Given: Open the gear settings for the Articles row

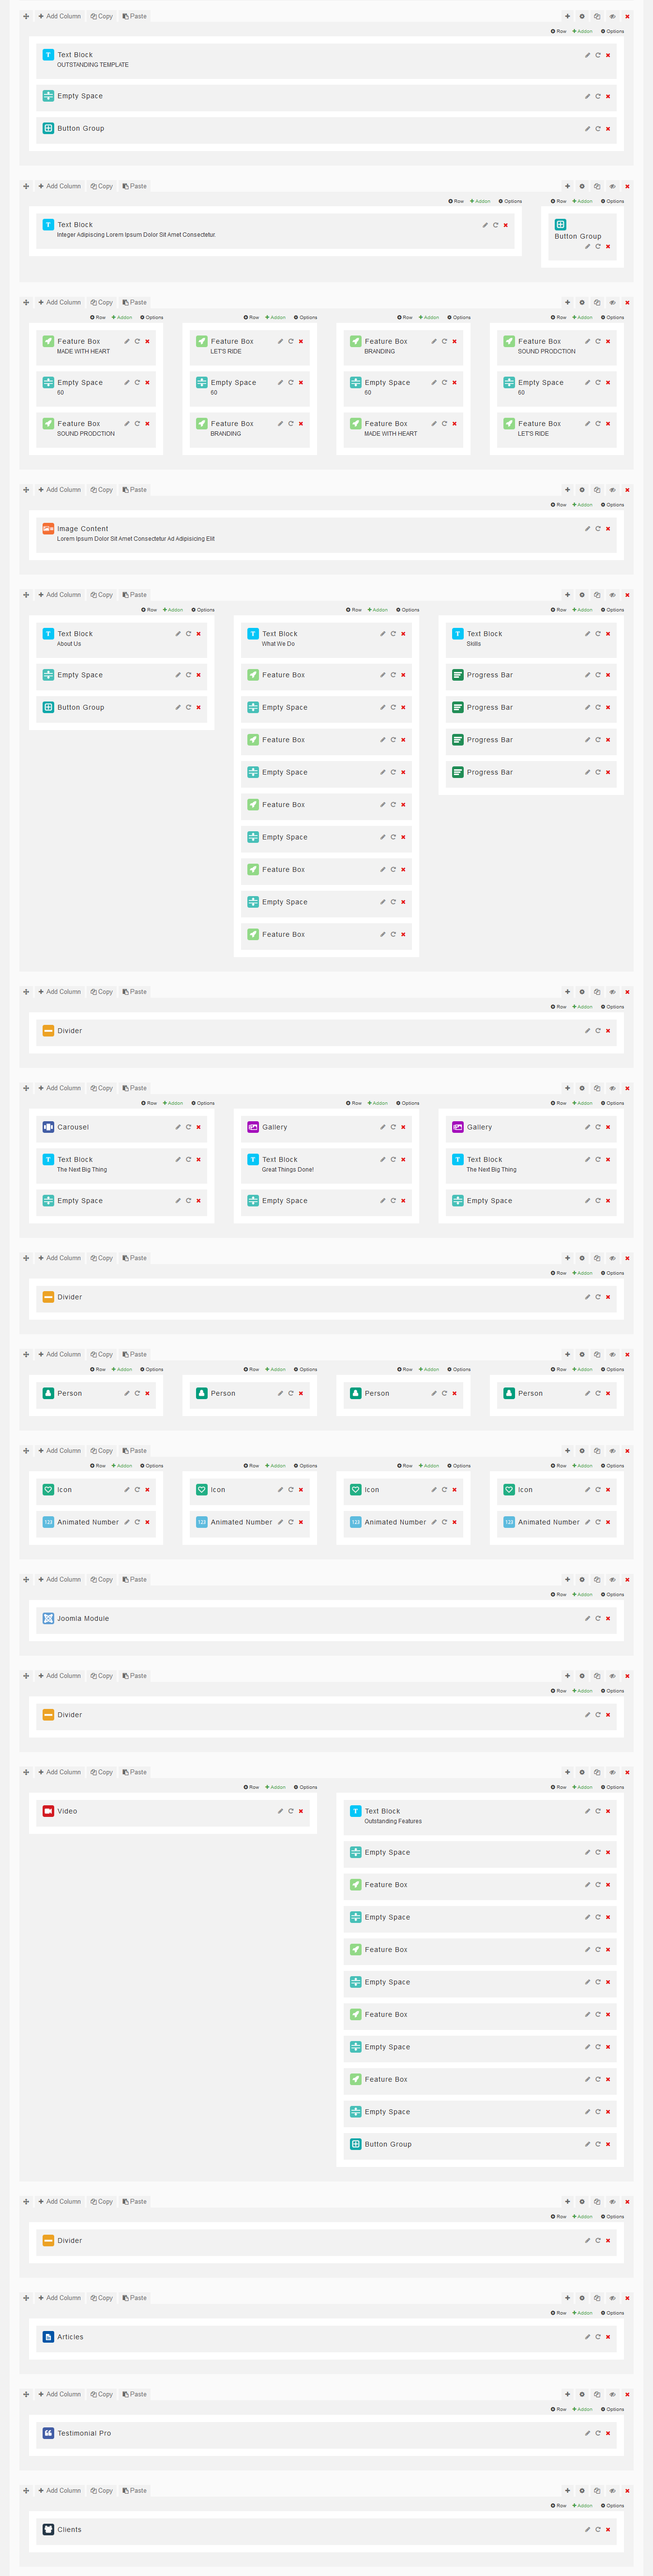Looking at the screenshot, I should pyautogui.click(x=582, y=2298).
